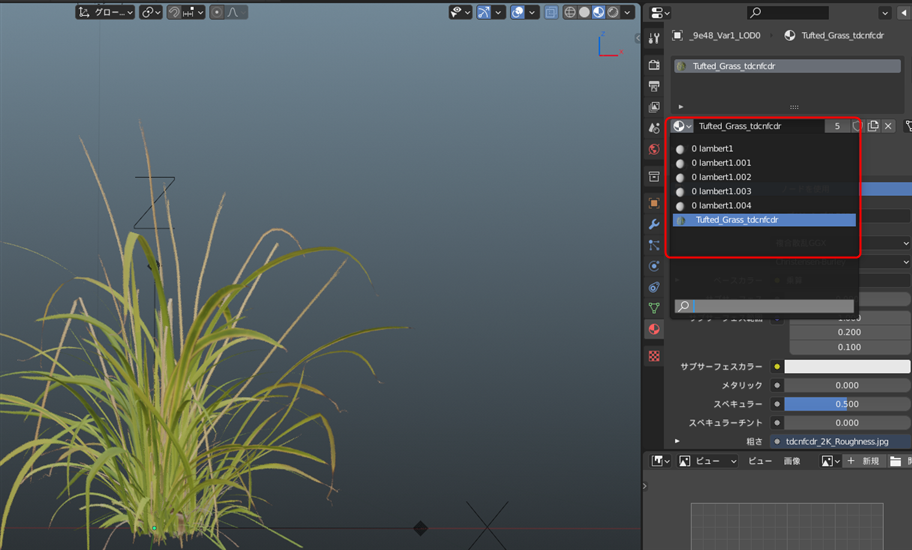Click the open image folder icon
The width and height of the screenshot is (912, 550).
pyautogui.click(x=895, y=461)
